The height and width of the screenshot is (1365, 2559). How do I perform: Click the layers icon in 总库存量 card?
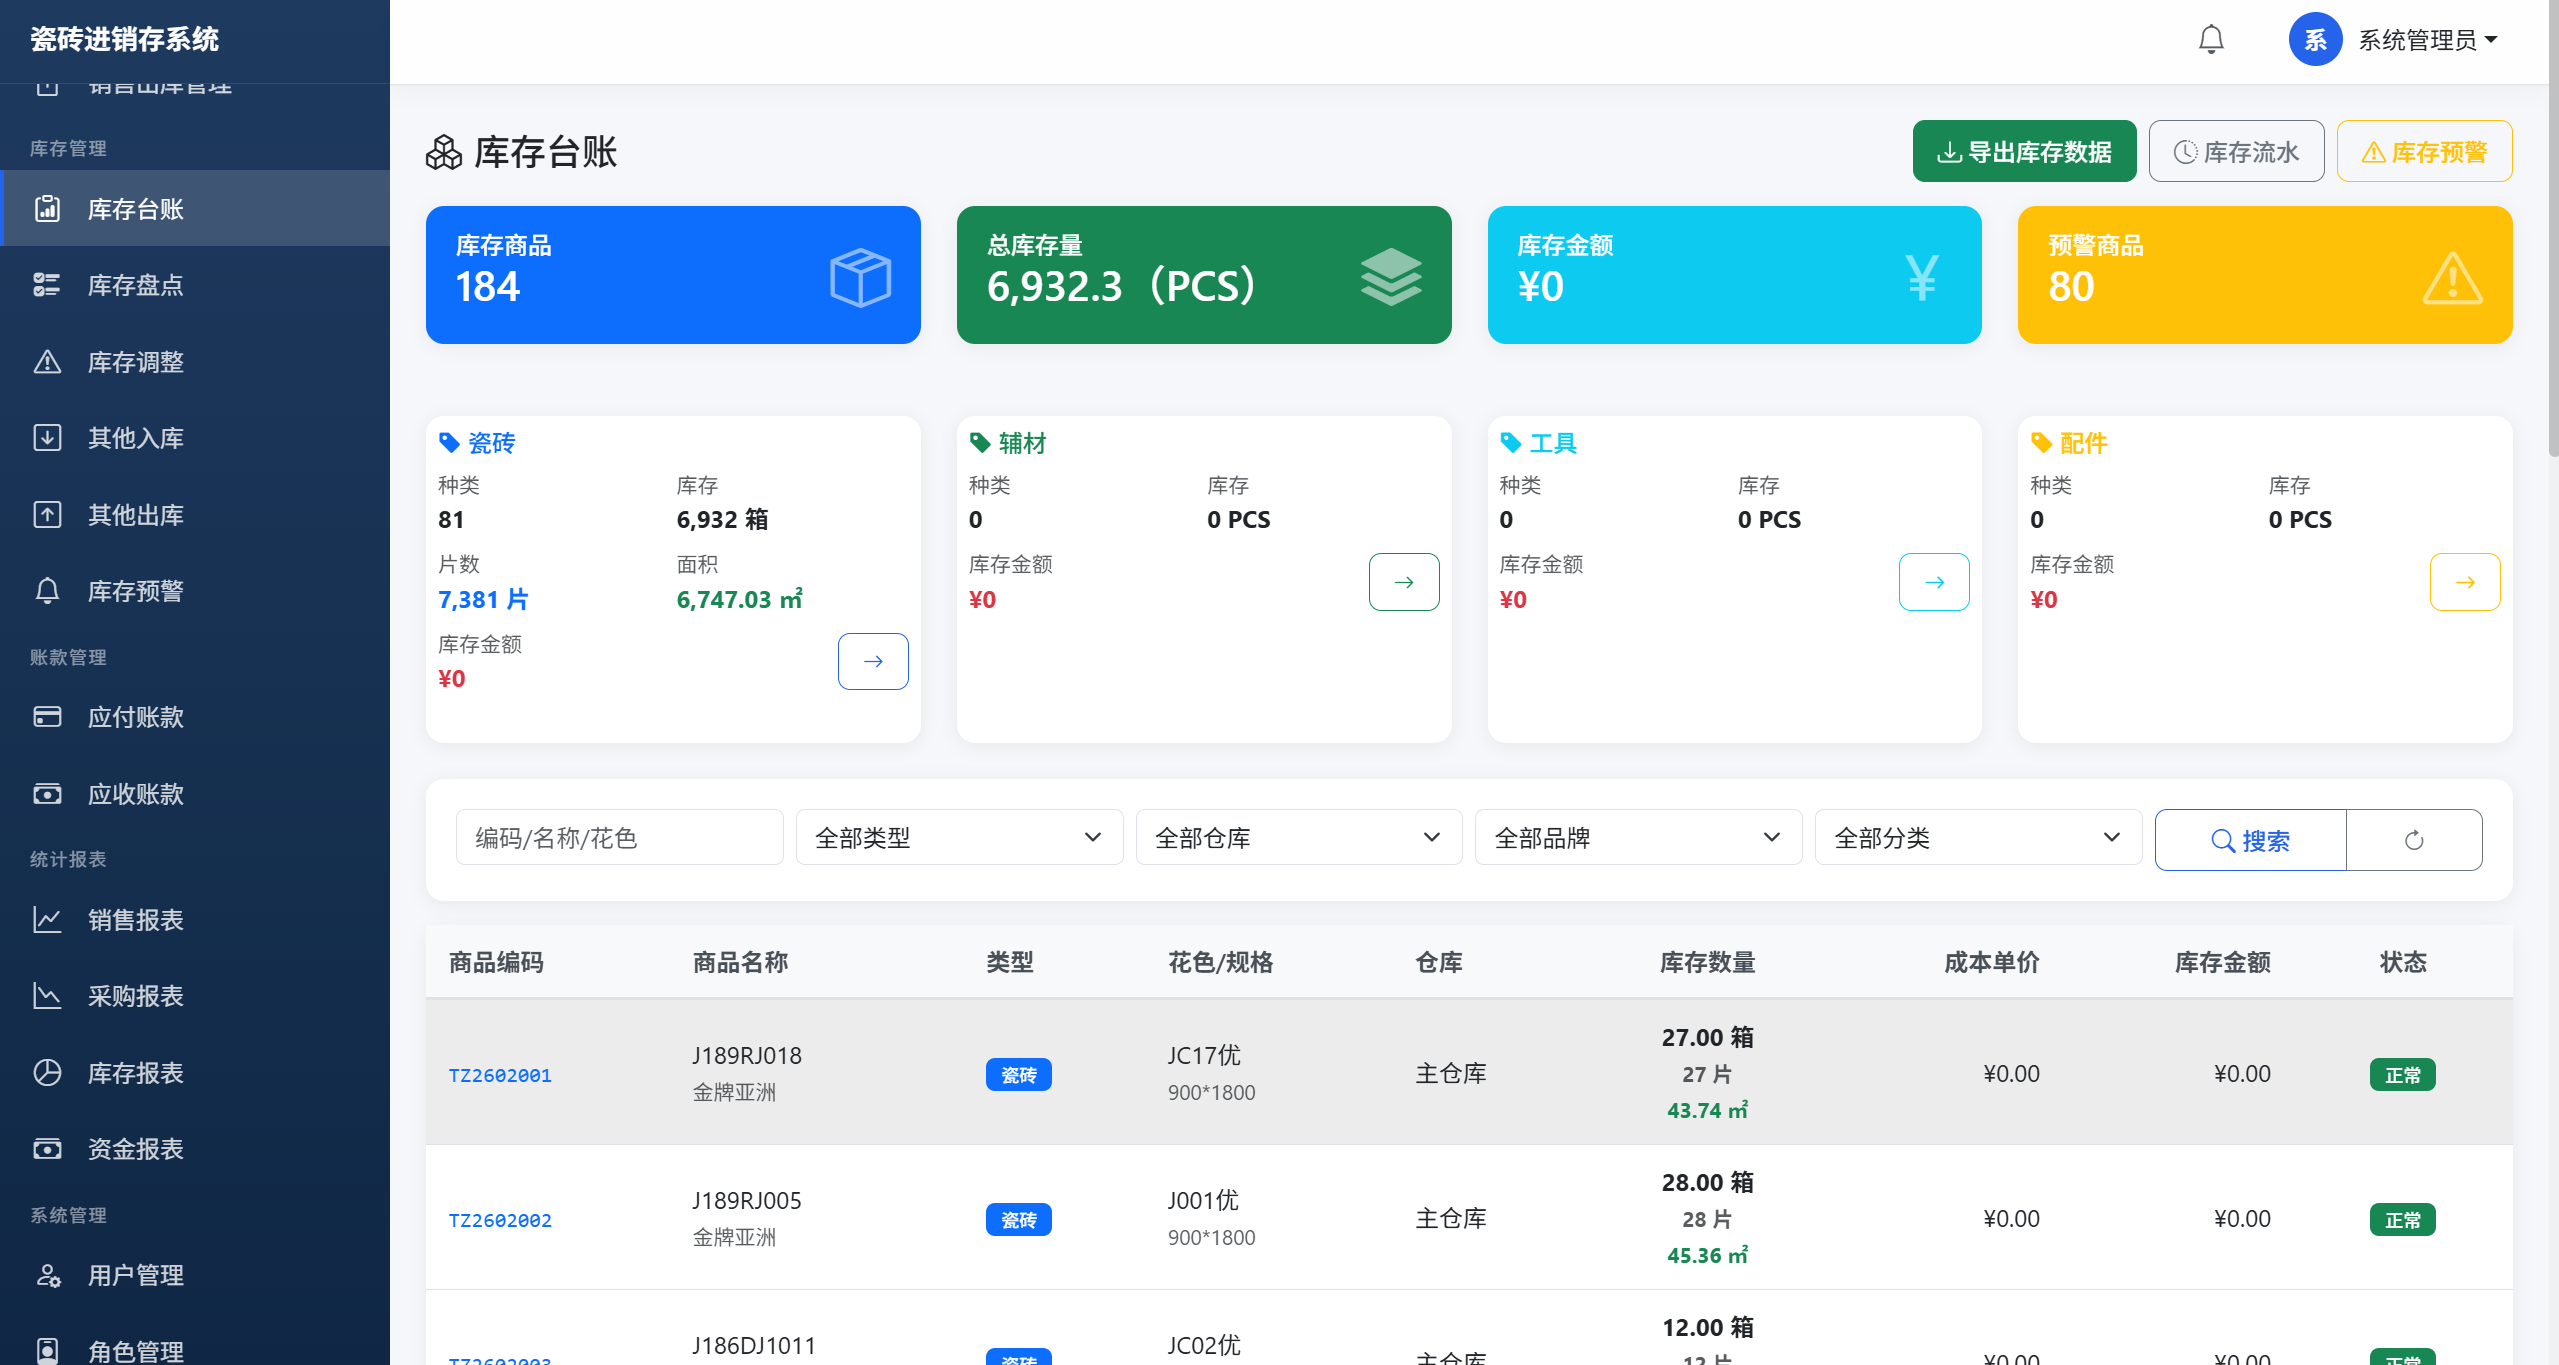[x=1391, y=277]
